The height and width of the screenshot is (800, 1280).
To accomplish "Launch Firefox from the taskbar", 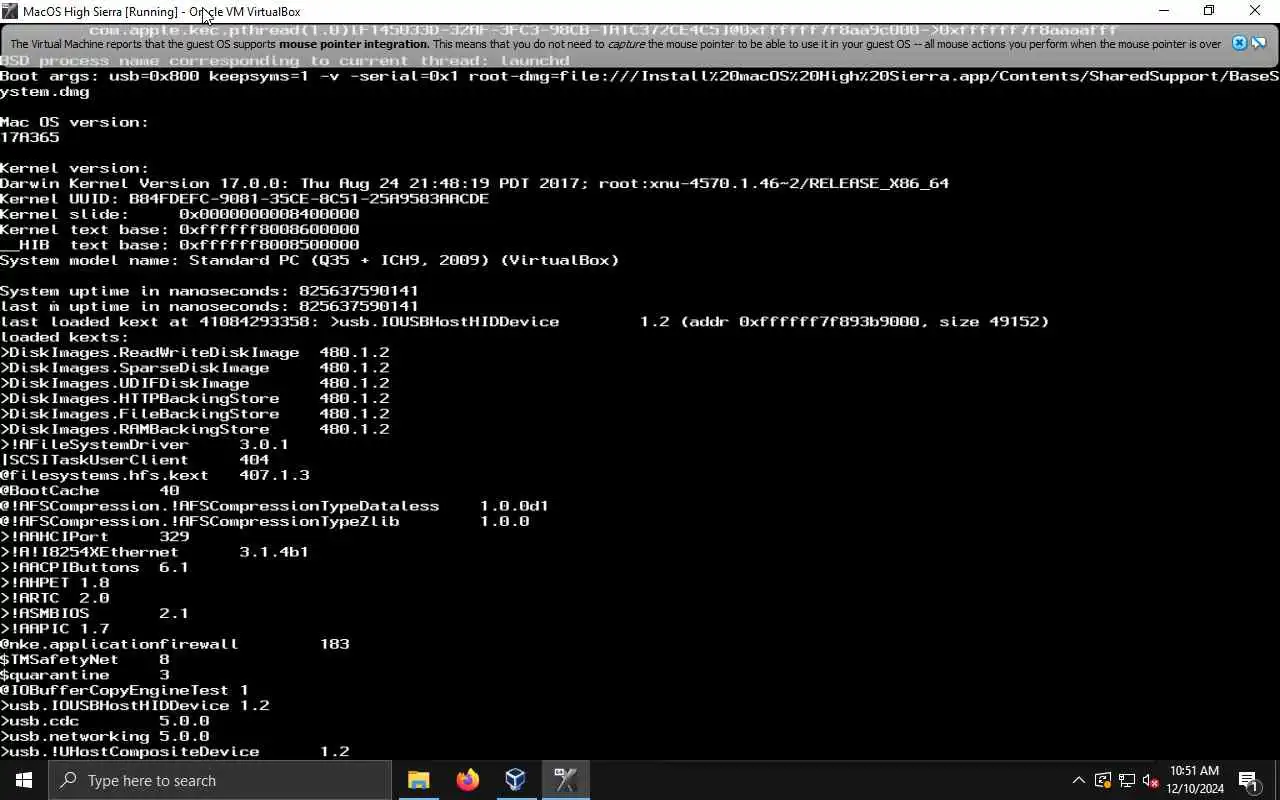I will pyautogui.click(x=467, y=780).
